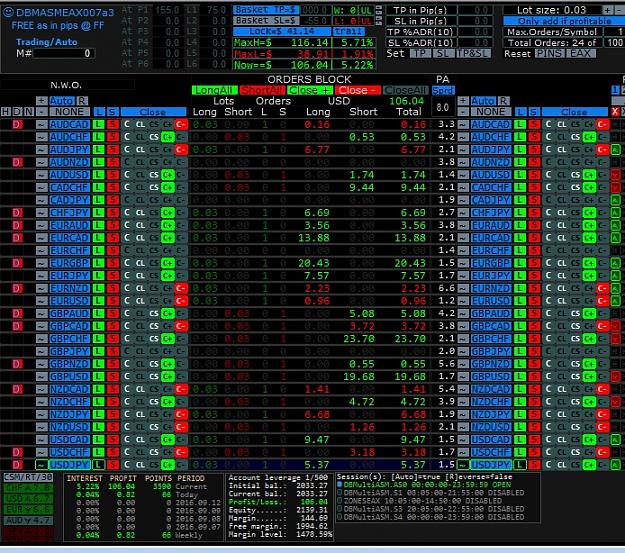Viewport: 625px width, 553px height.
Task: Enable the DBMultiASM.S1 session checkbox
Action: (x=340, y=493)
